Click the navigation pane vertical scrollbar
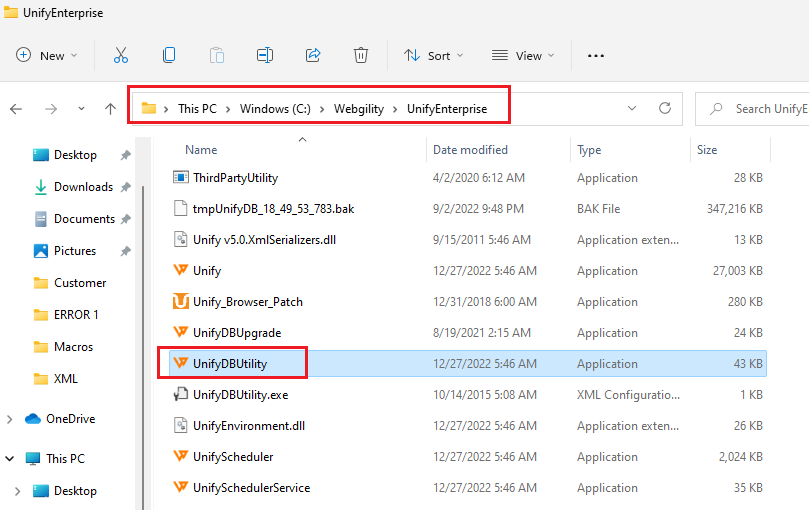 click(x=143, y=346)
